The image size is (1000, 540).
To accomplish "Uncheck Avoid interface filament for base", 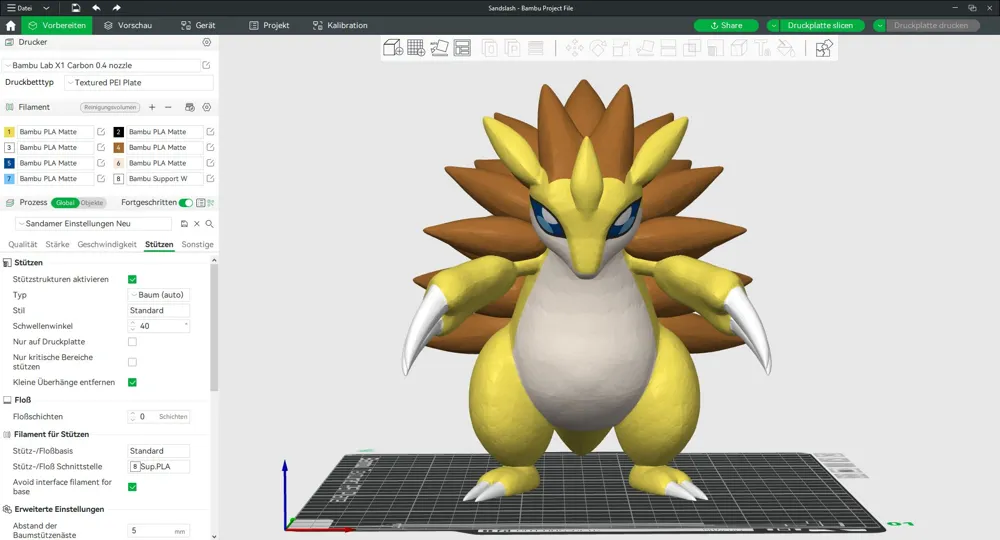I will pyautogui.click(x=132, y=487).
